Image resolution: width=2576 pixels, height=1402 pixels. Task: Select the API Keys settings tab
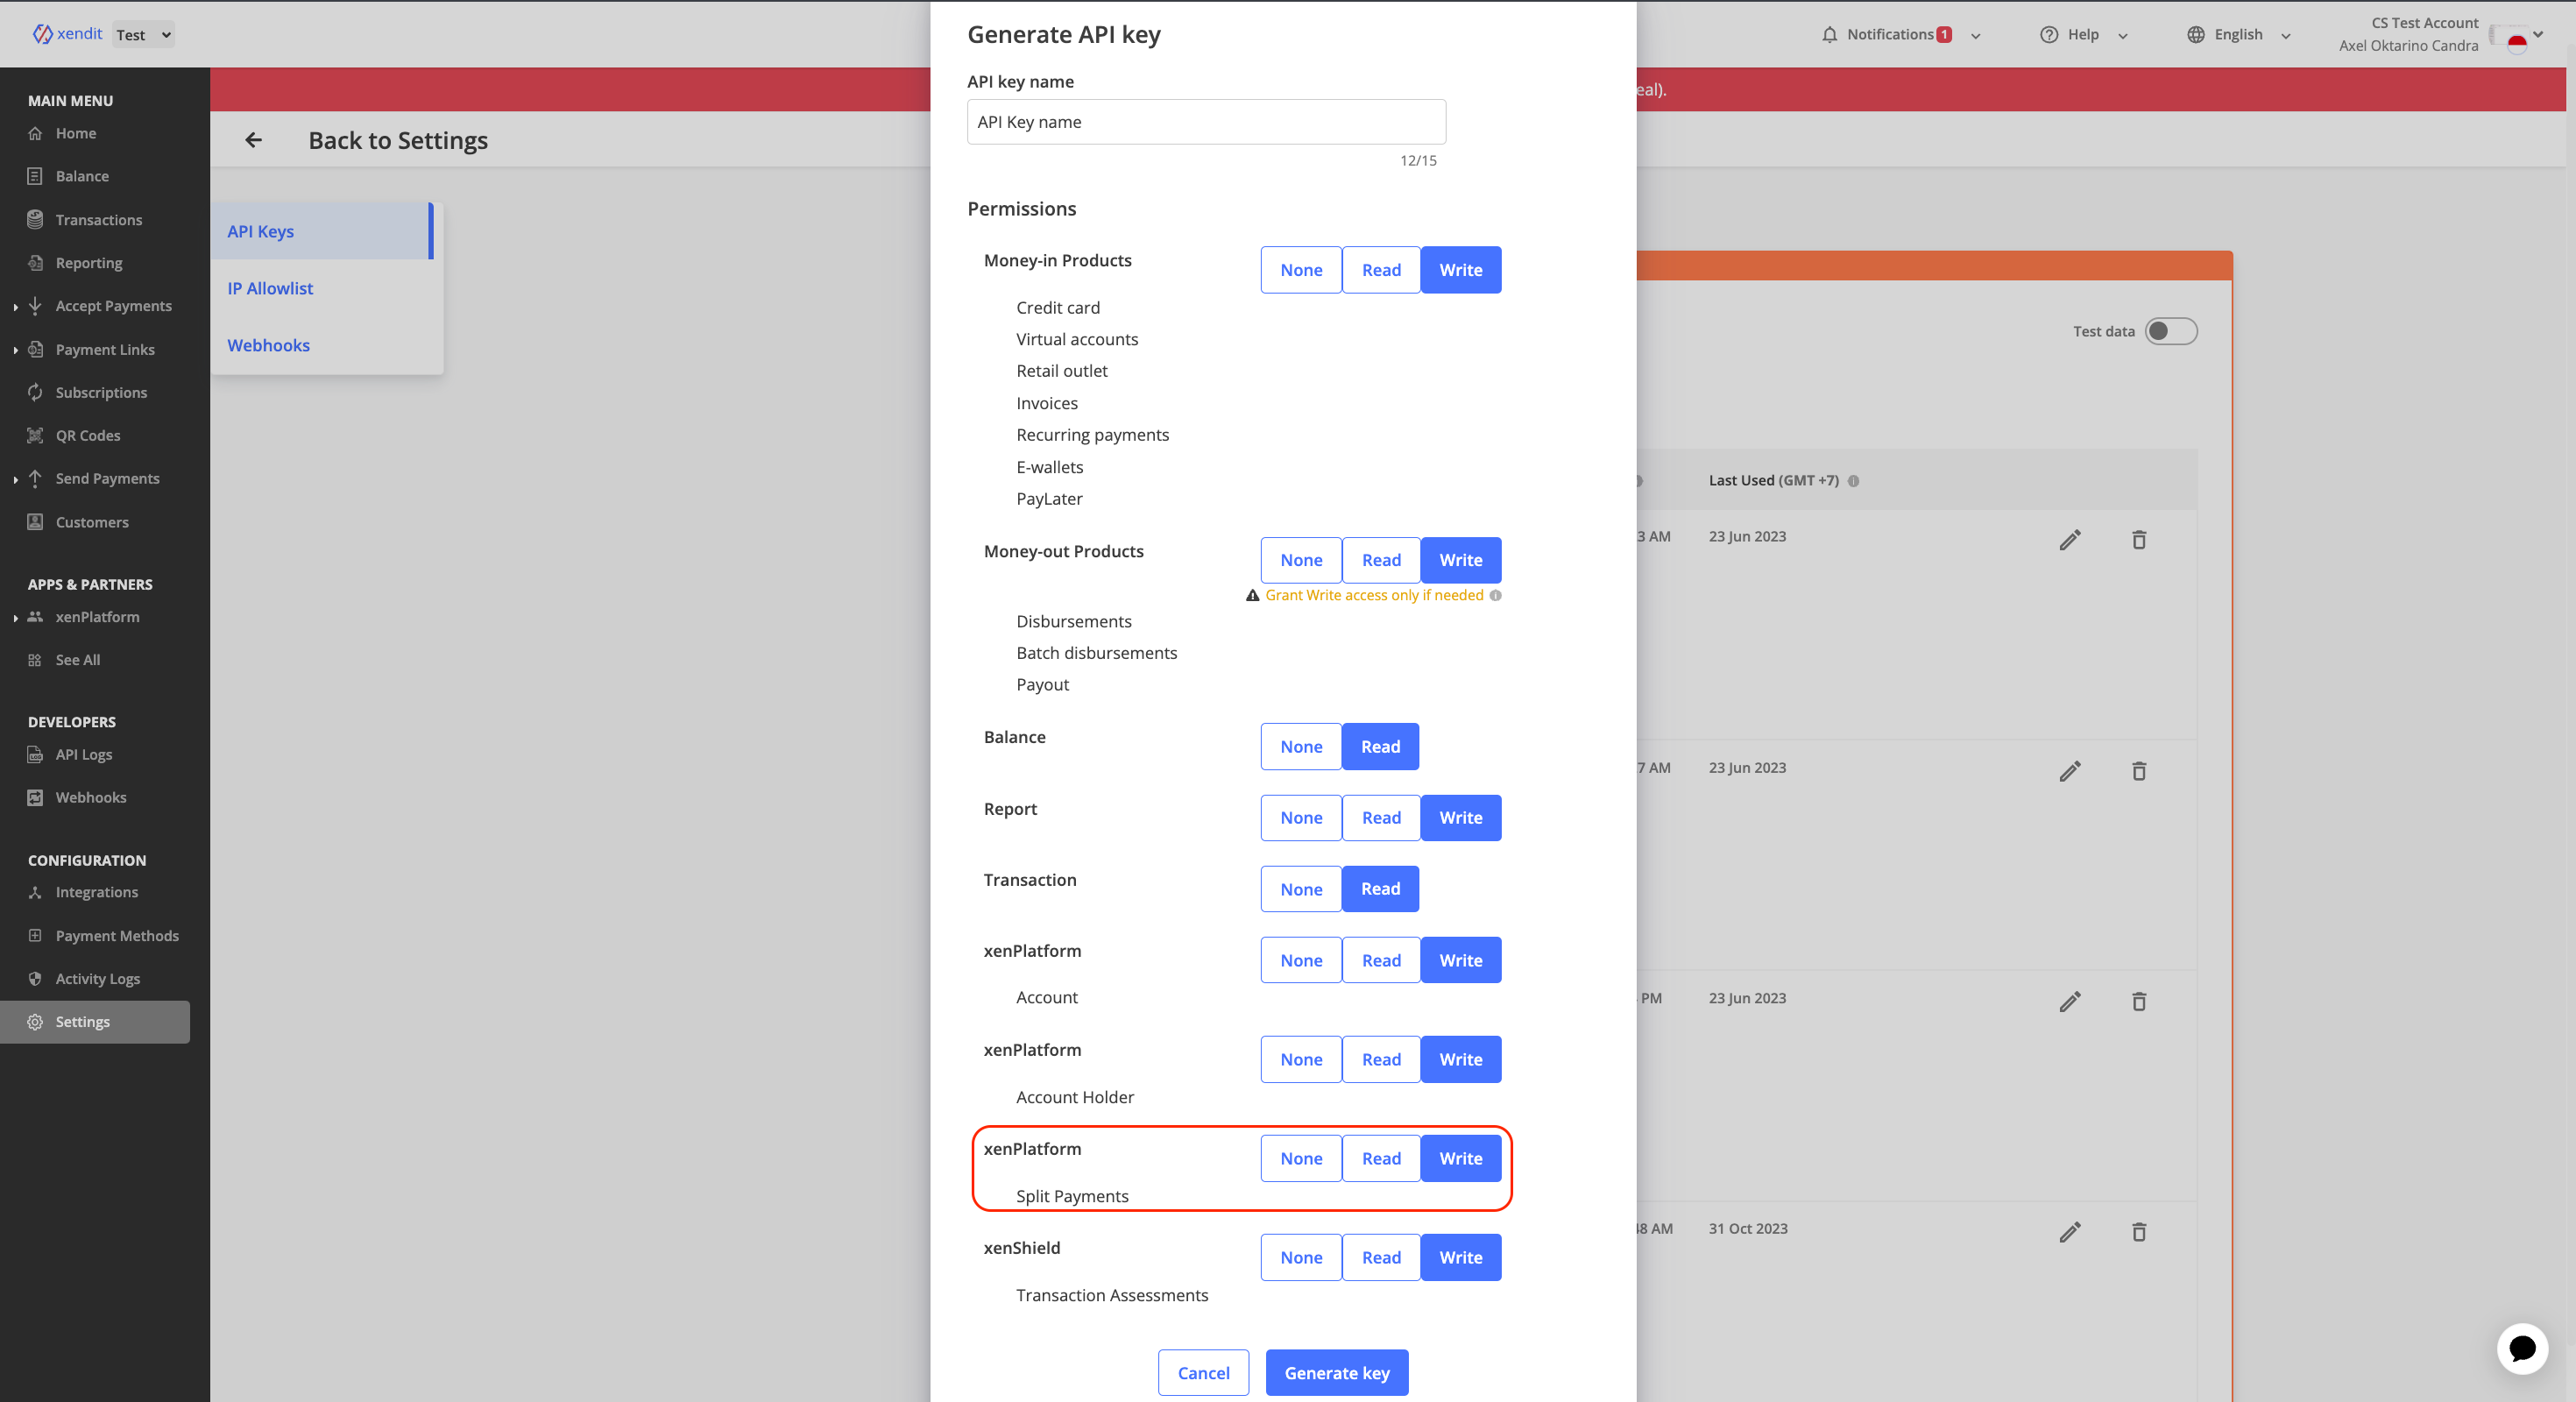[x=321, y=231]
